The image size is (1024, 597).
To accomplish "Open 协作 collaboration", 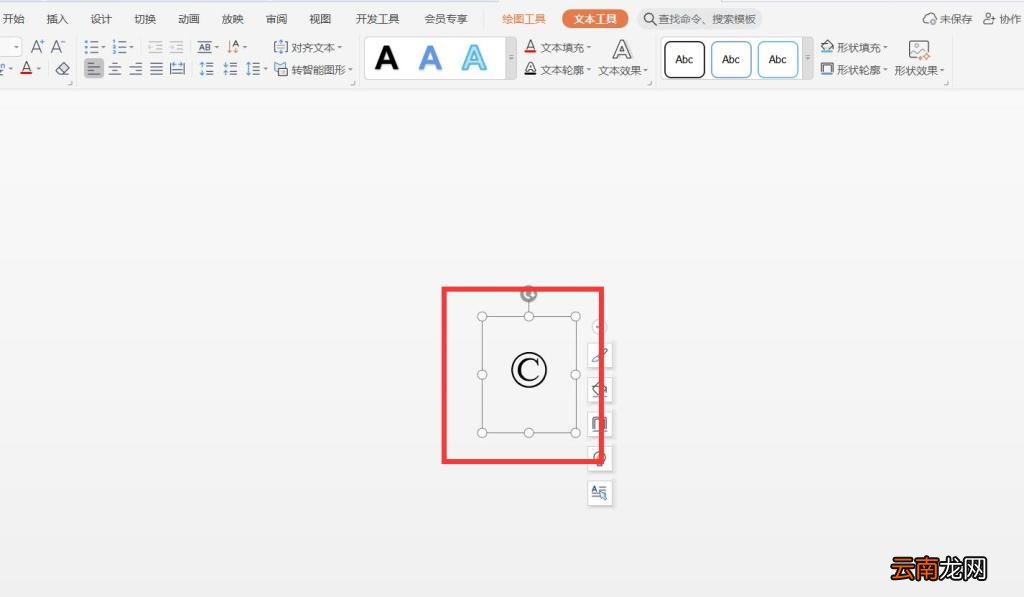I will pyautogui.click(x=1002, y=19).
